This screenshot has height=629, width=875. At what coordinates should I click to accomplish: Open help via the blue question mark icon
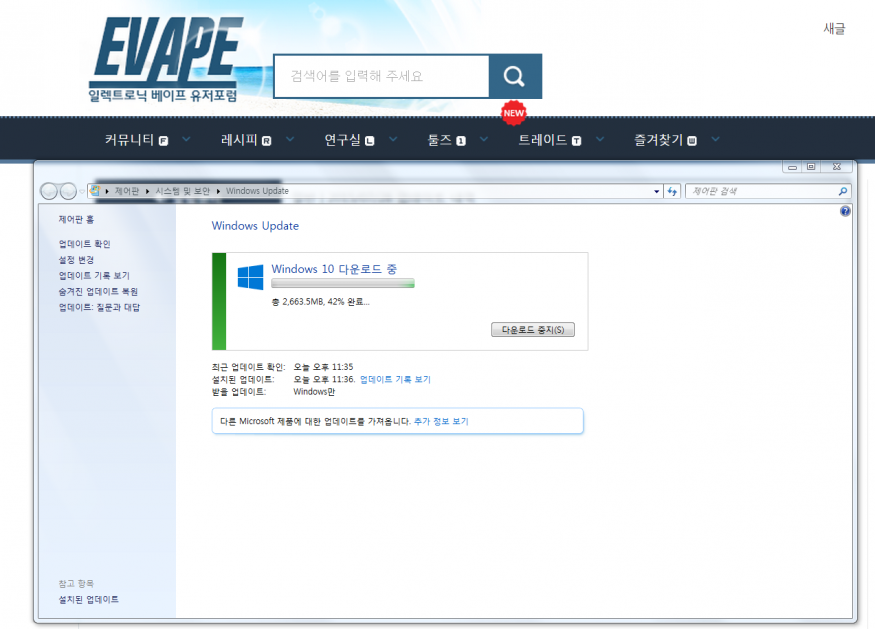845,211
